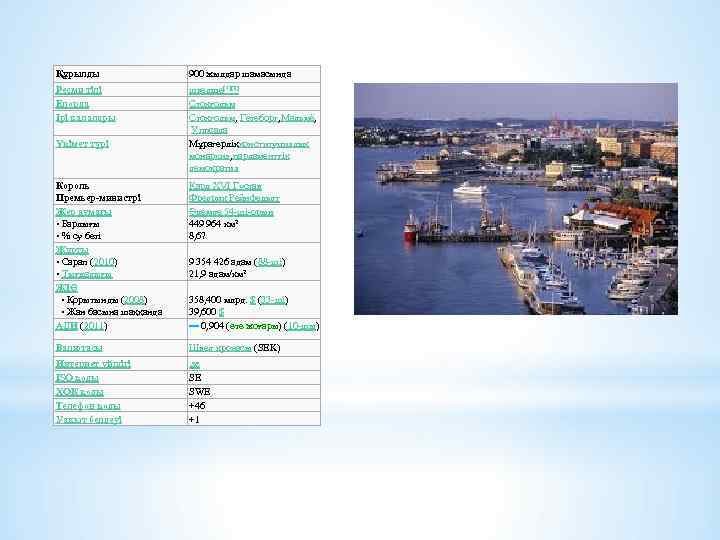This screenshot has width=720, height=540.
Task: Open the official language value link
Action: [214, 90]
